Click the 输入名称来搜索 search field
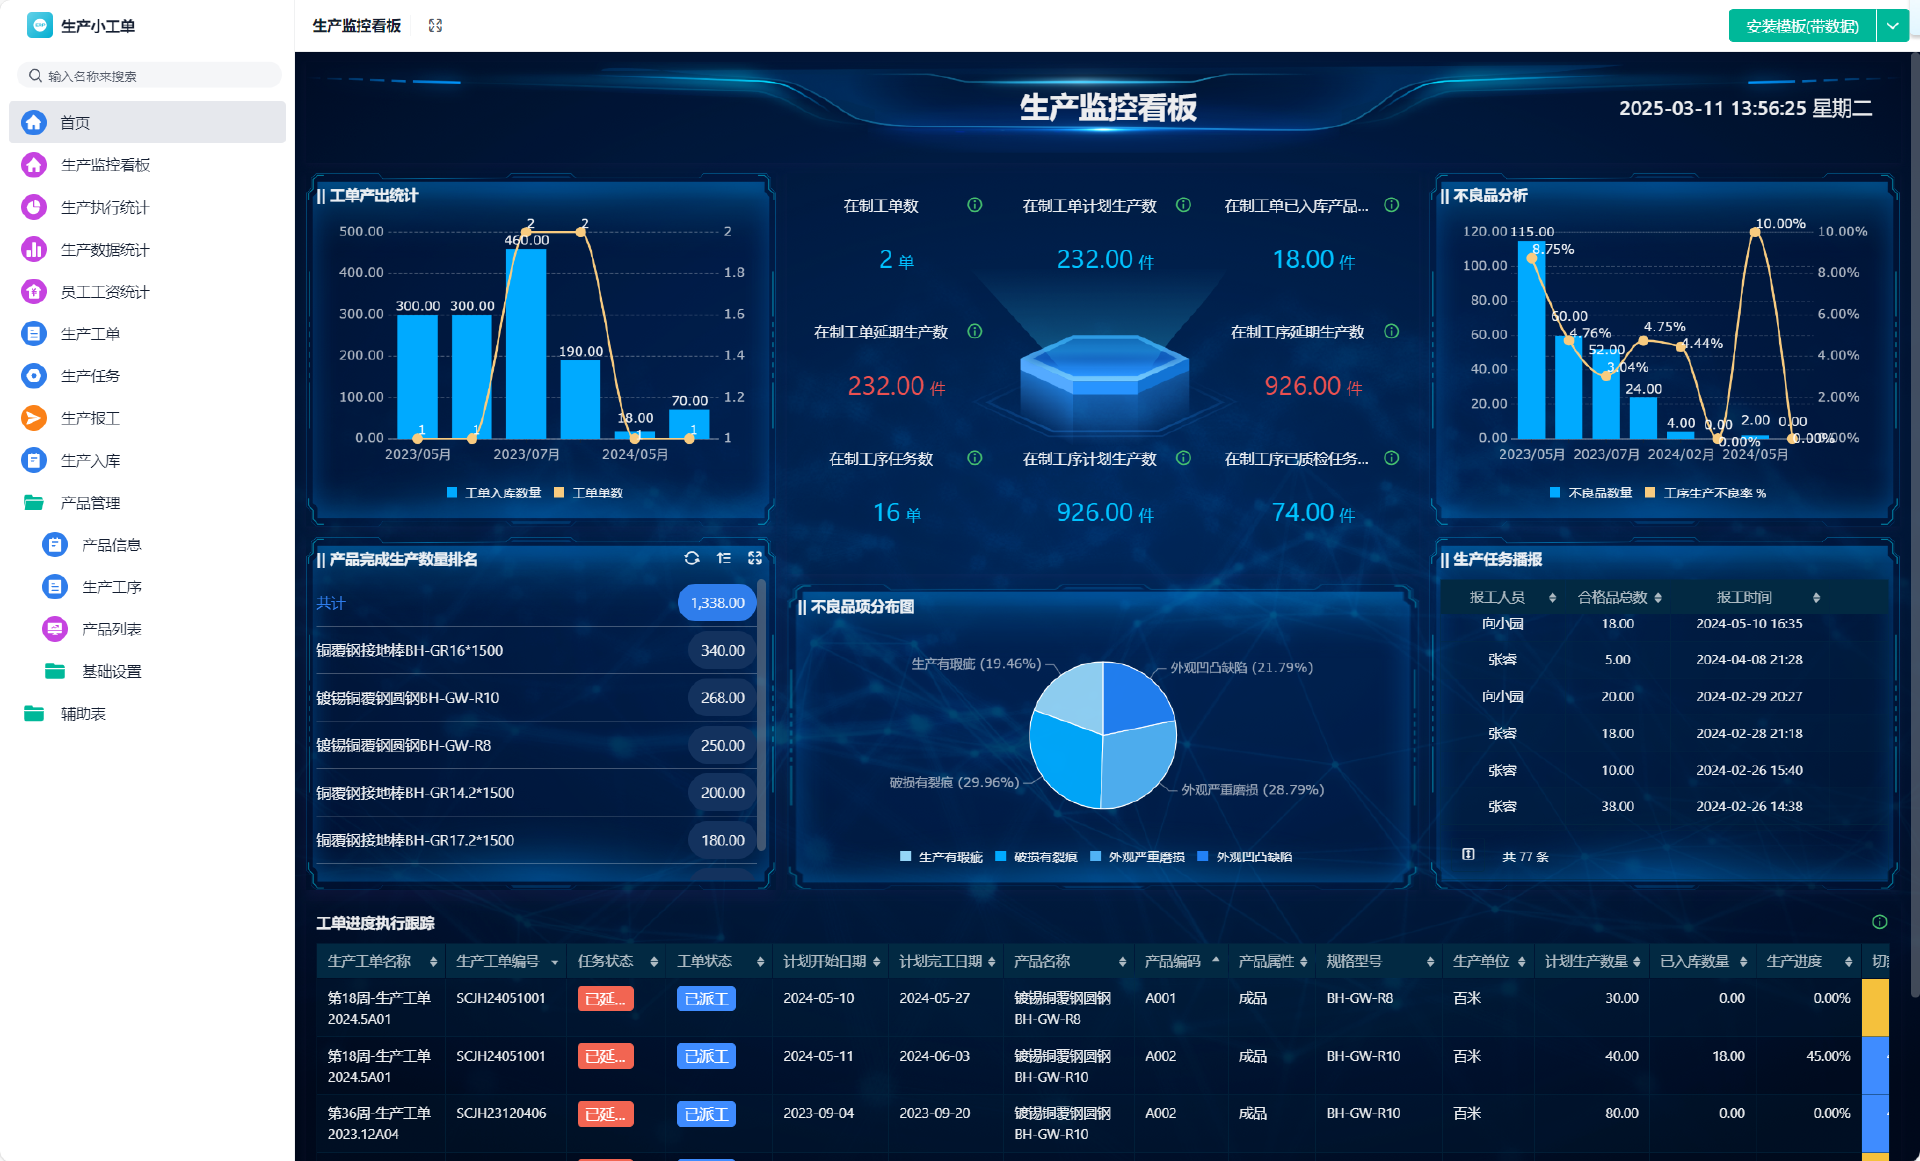This screenshot has width=1920, height=1161. coord(150,76)
